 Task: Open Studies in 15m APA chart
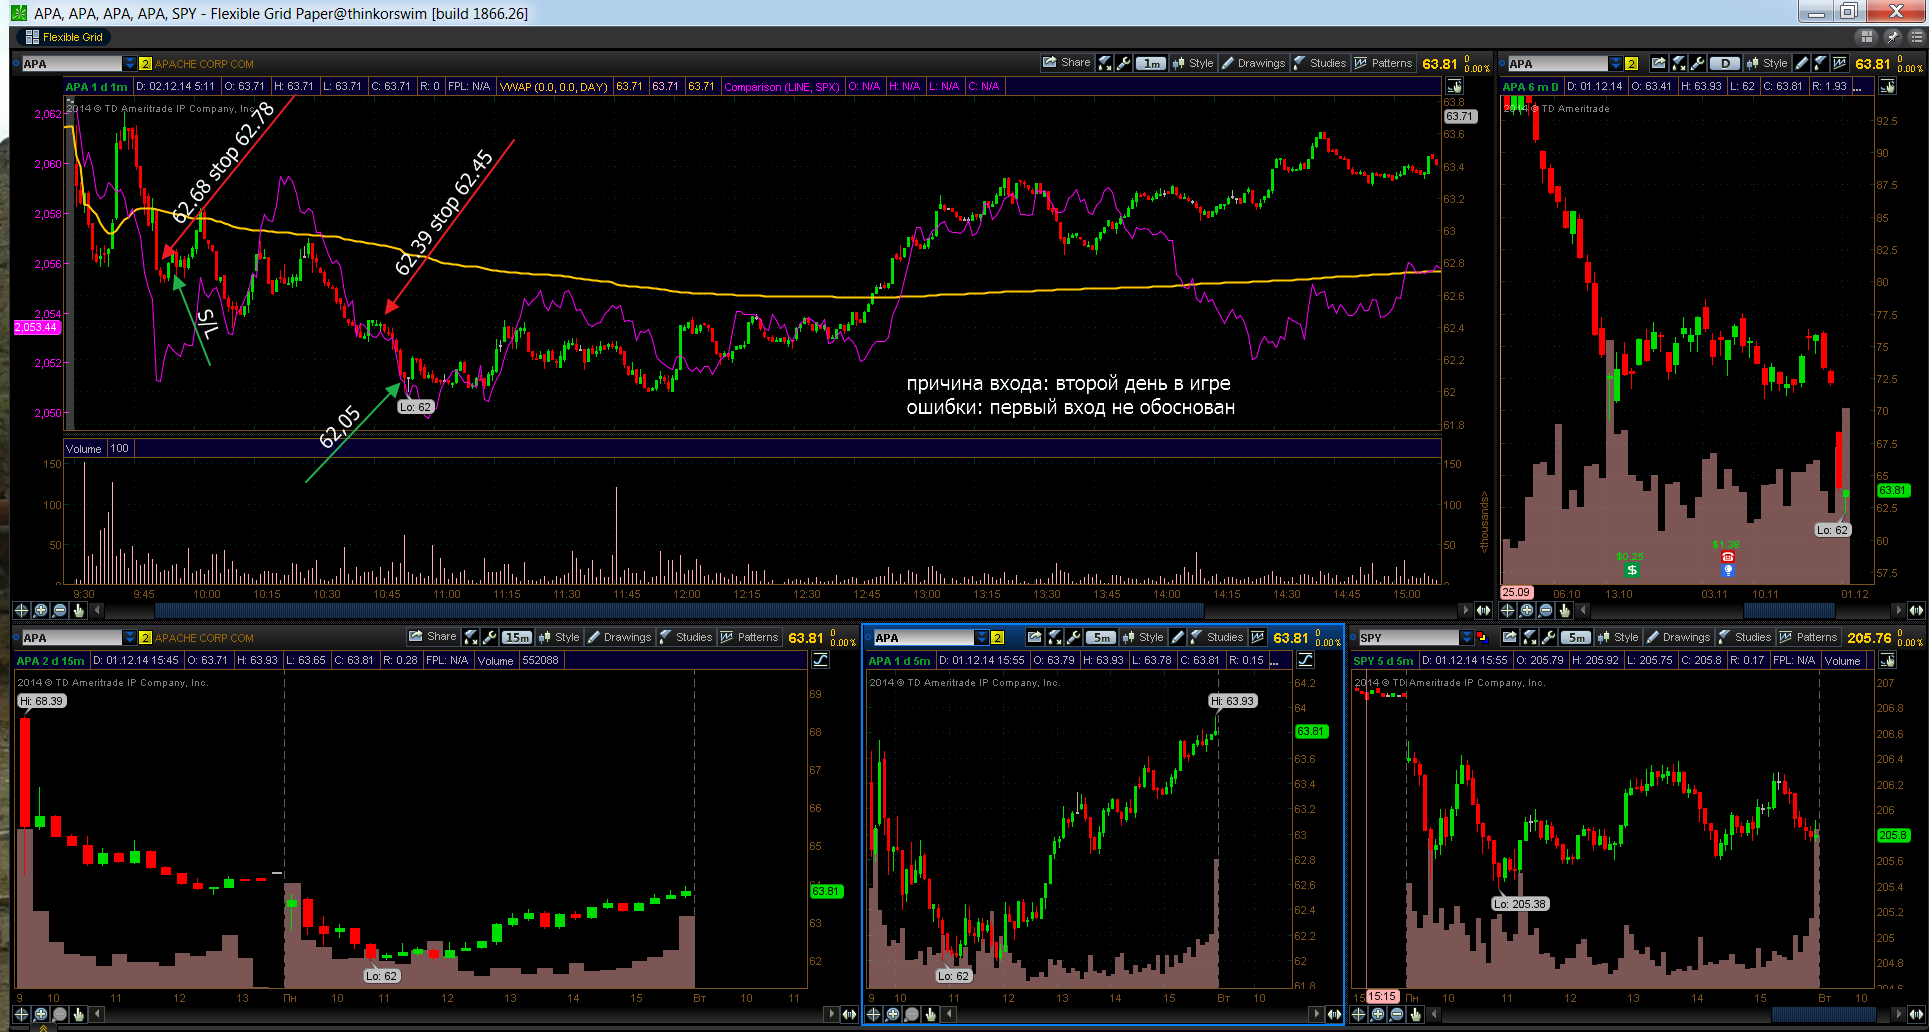[685, 637]
